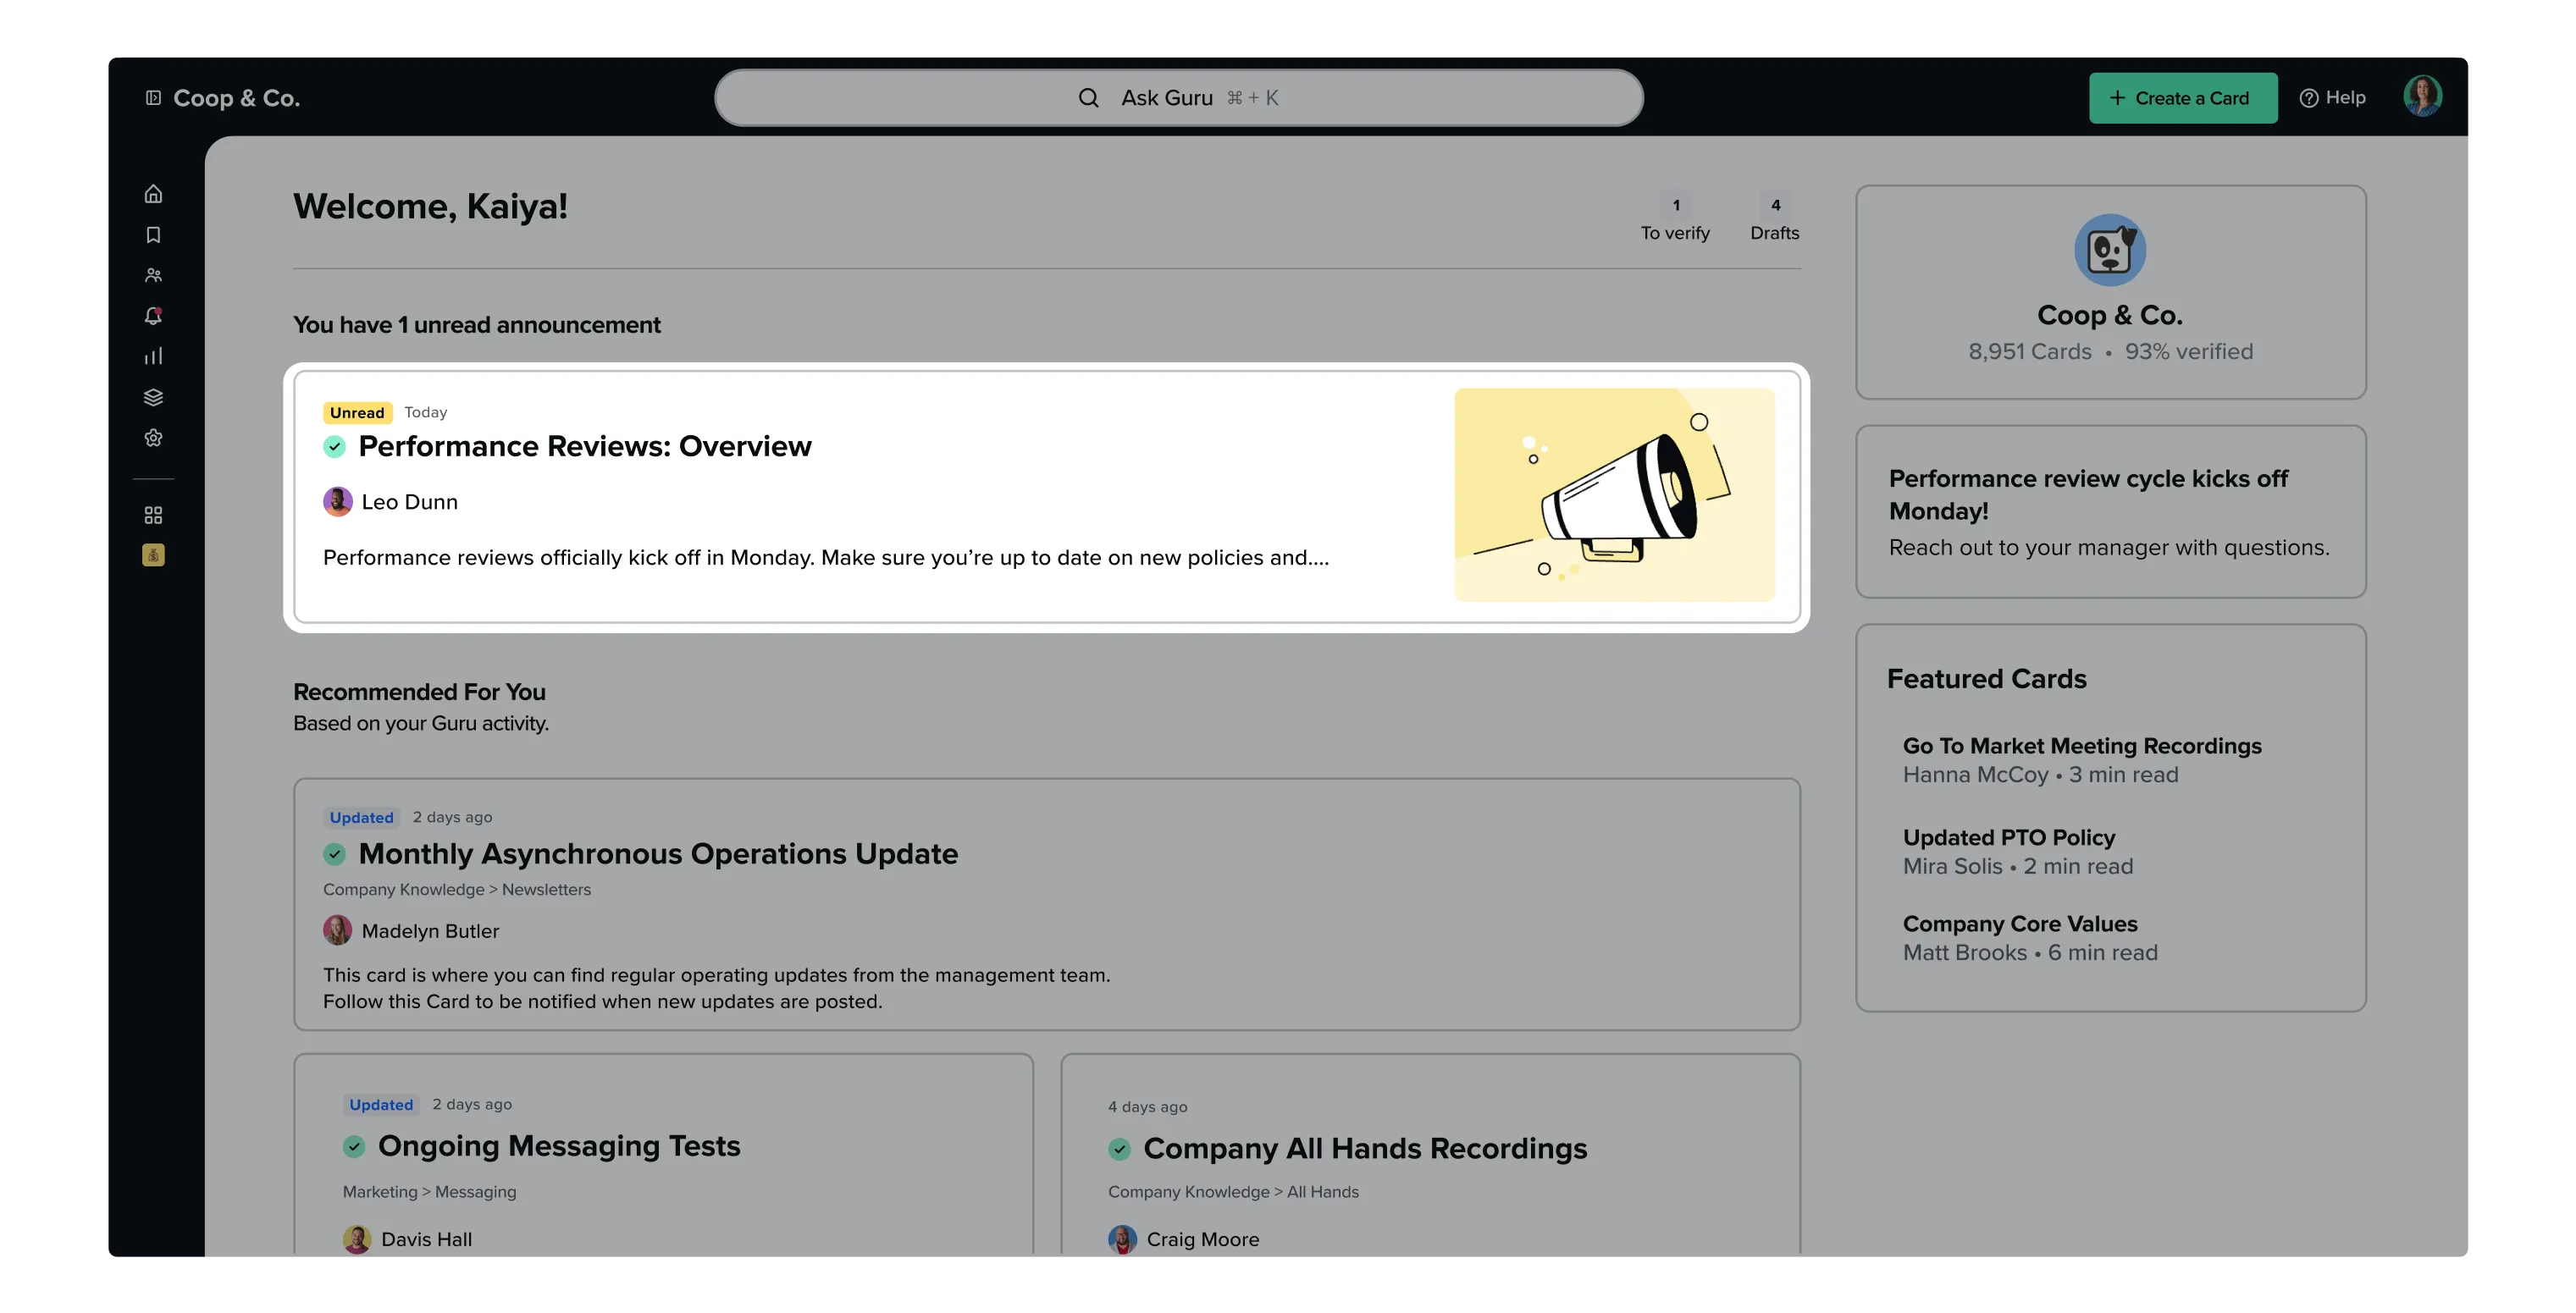Open the money bag pinned collection icon

point(153,555)
